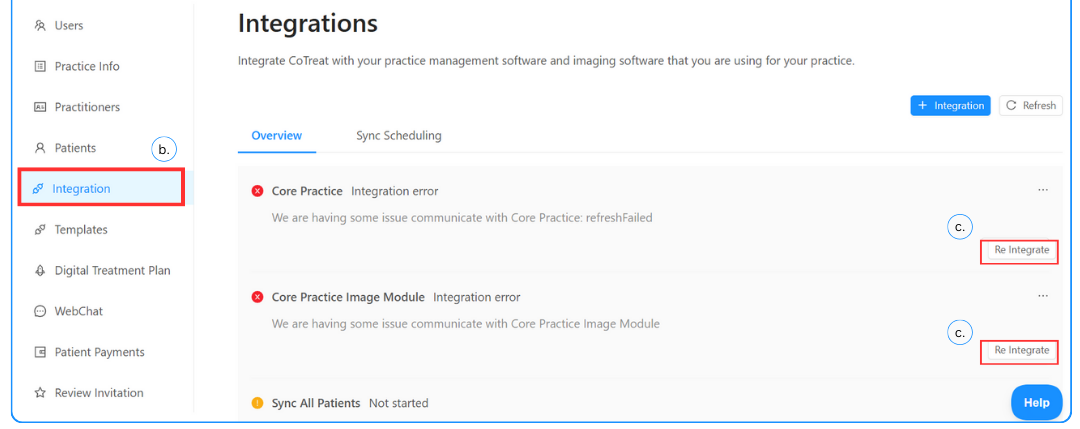Click the 'Integrate CoTreat with your practice' description
Screen dimensions: 1080x429
click(x=546, y=61)
